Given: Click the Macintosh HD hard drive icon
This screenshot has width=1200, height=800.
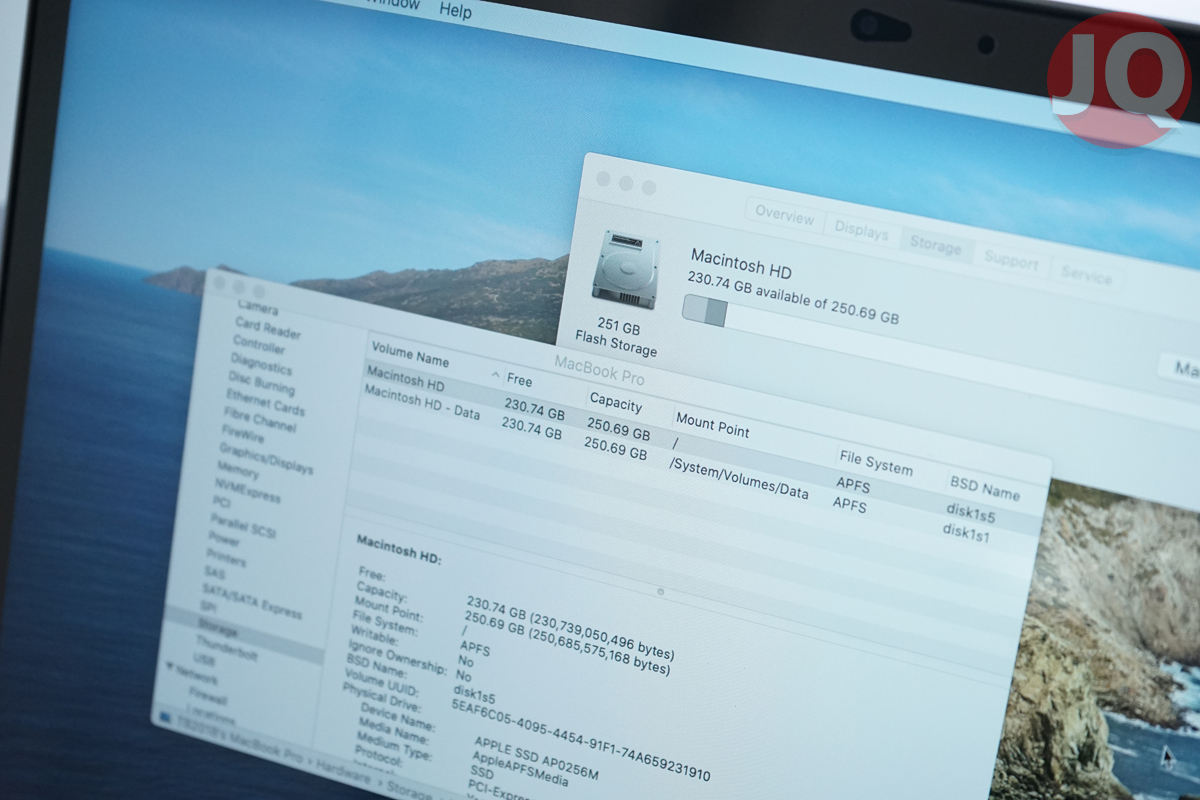Looking at the screenshot, I should tap(625, 268).
